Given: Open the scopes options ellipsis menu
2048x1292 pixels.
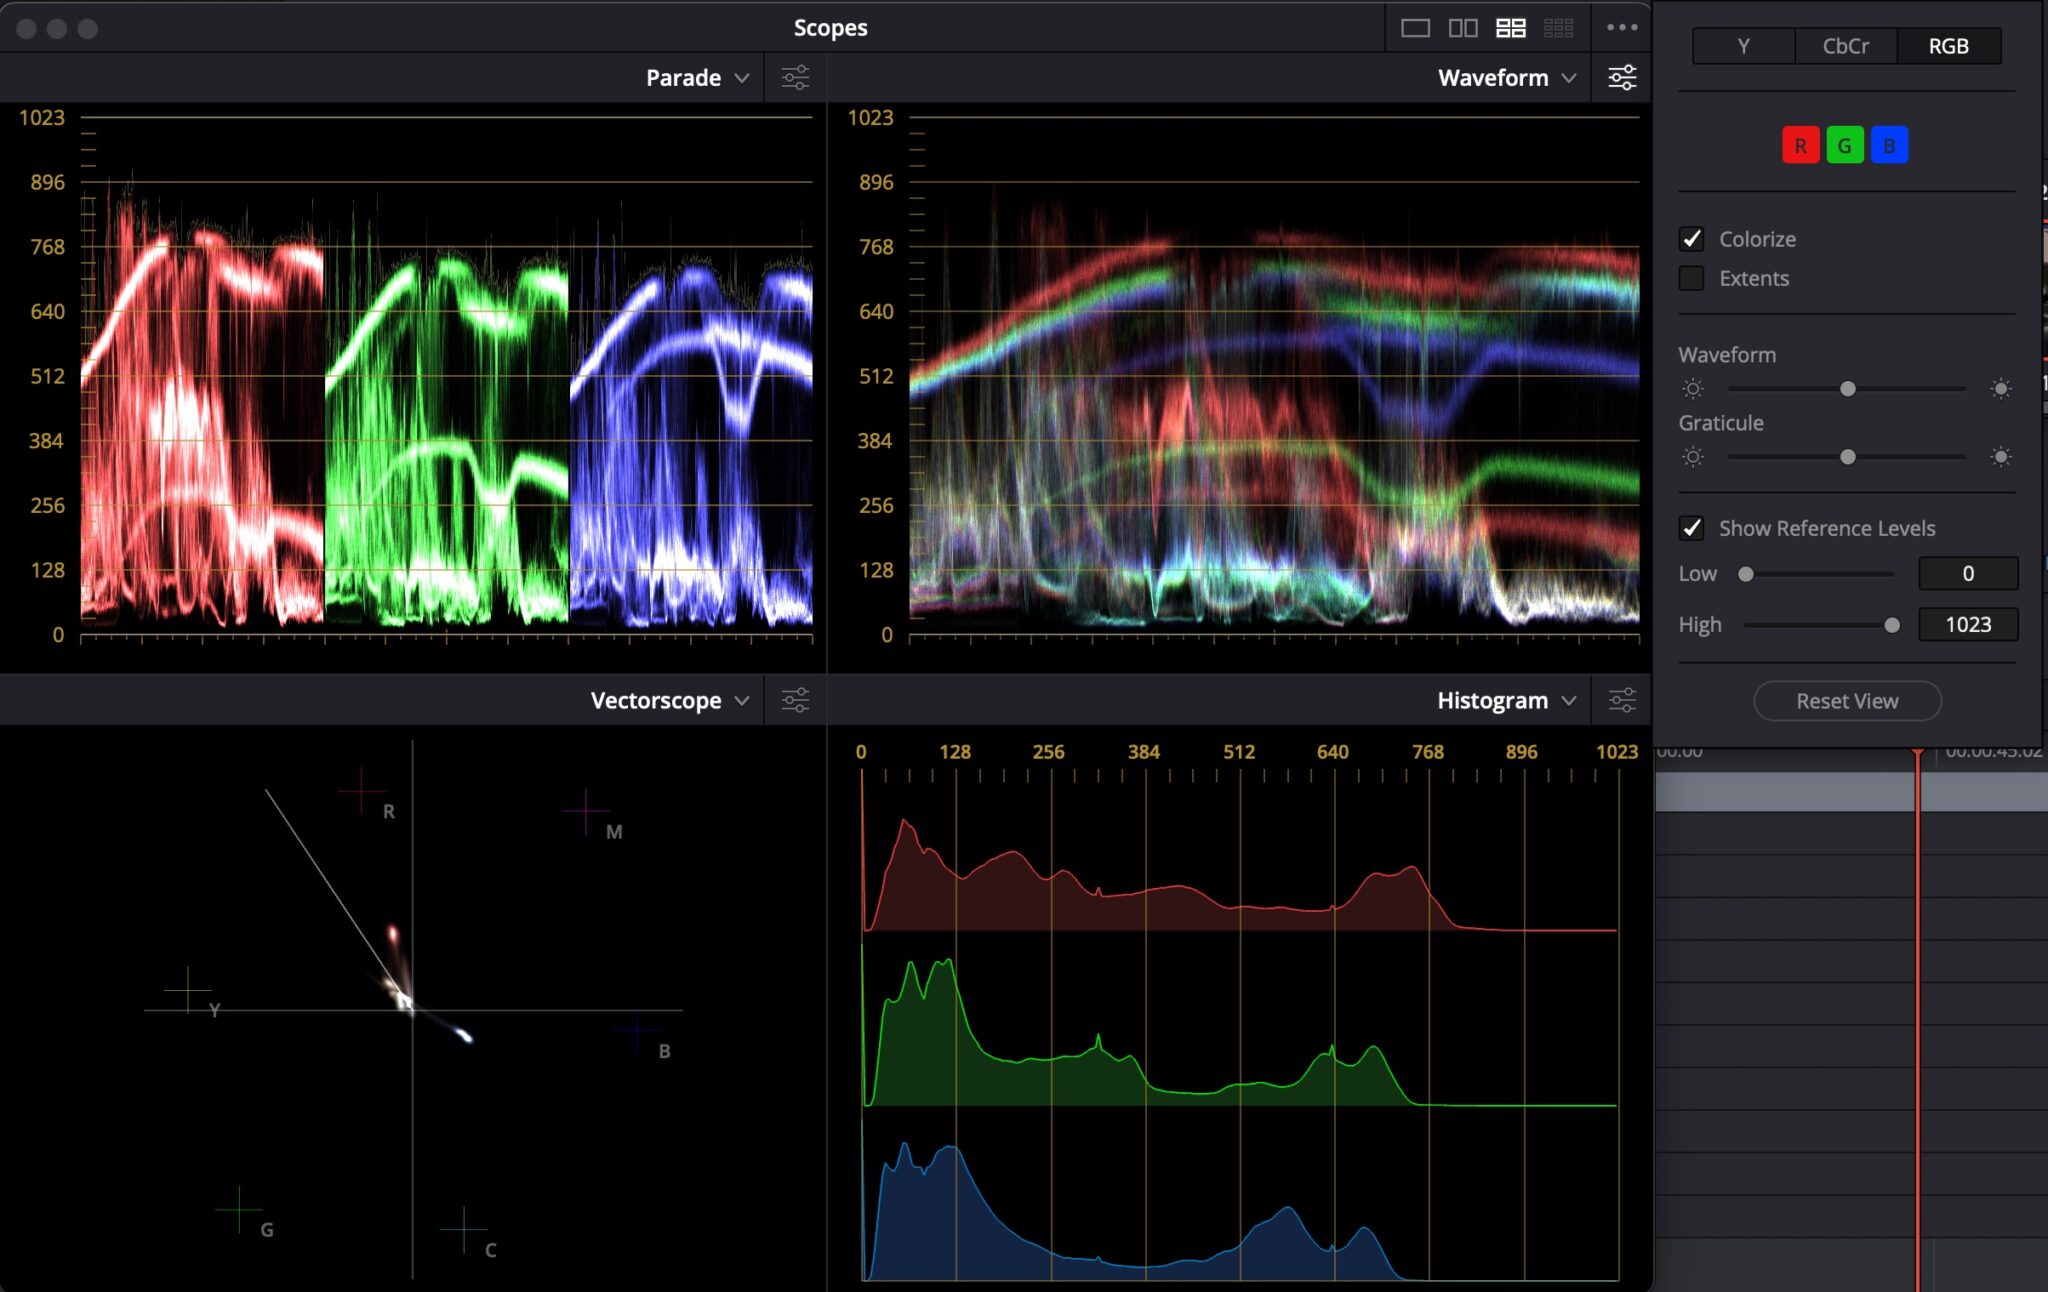Looking at the screenshot, I should tap(1622, 27).
